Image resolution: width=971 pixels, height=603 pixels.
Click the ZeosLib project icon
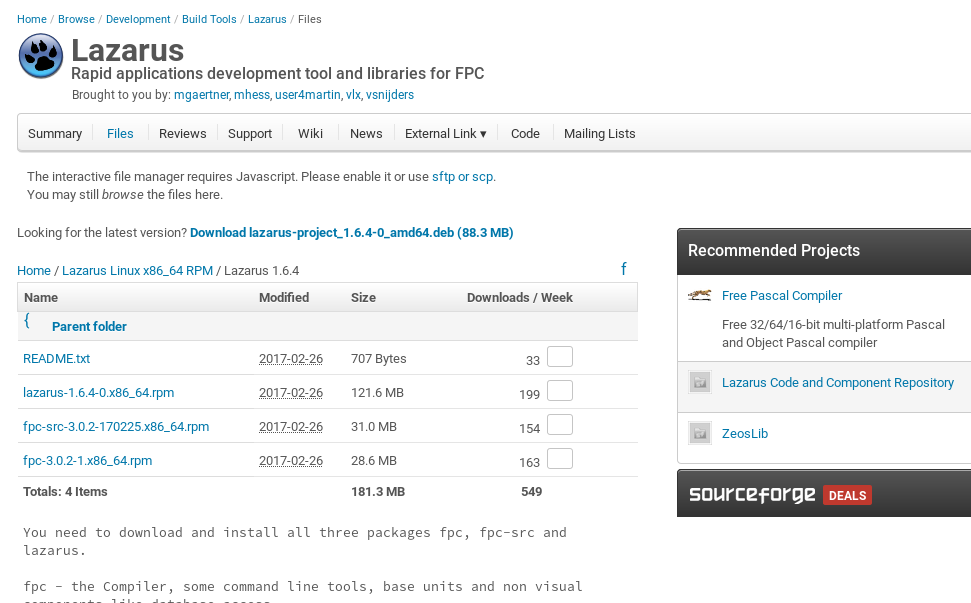pyautogui.click(x=699, y=434)
